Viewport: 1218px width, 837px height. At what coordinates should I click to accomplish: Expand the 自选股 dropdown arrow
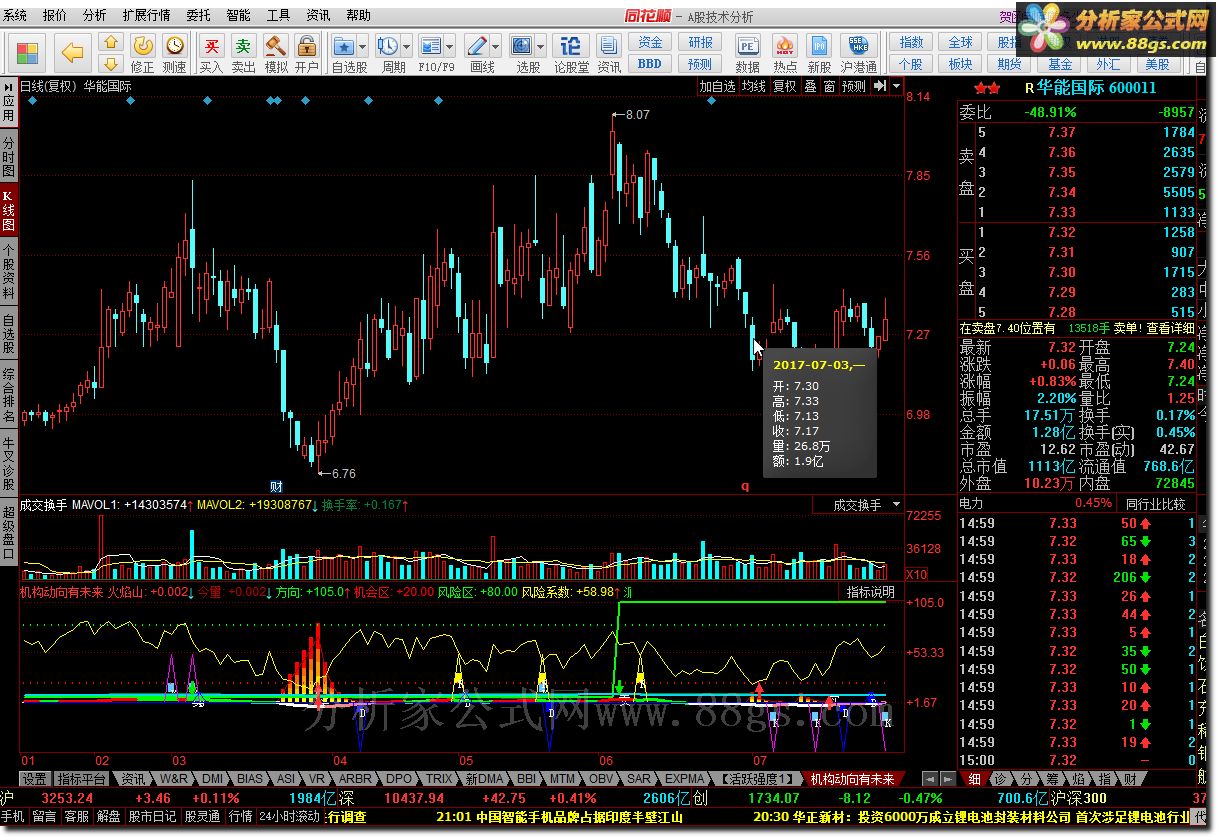364,46
